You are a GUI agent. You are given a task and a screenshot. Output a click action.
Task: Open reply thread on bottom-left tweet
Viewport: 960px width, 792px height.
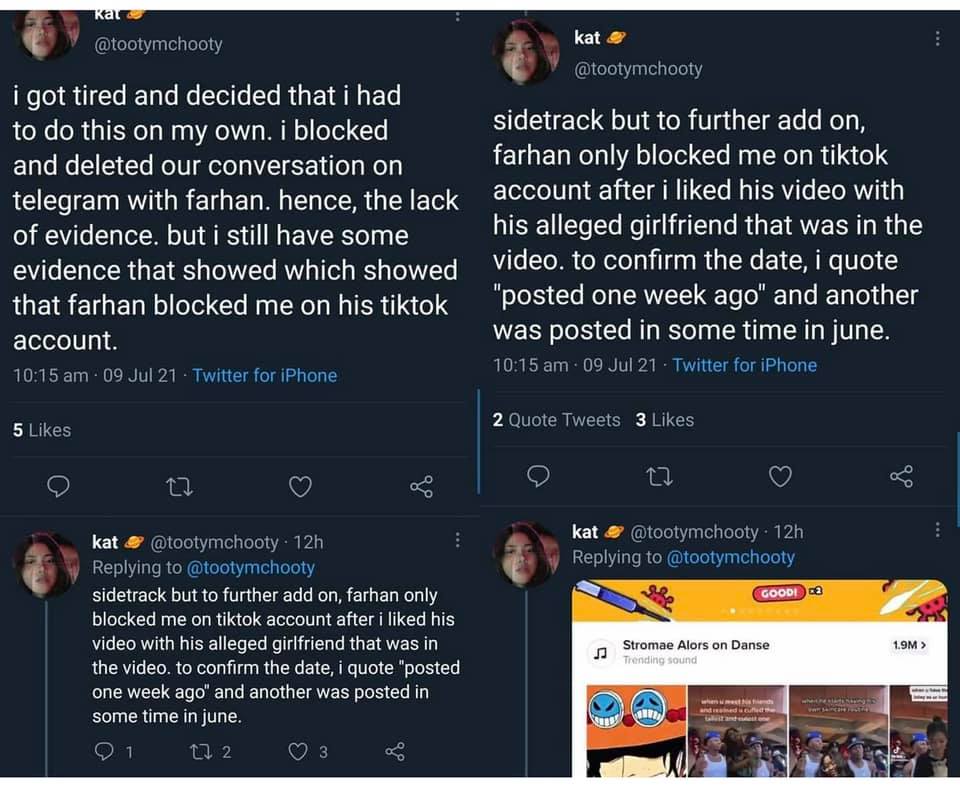click(103, 752)
